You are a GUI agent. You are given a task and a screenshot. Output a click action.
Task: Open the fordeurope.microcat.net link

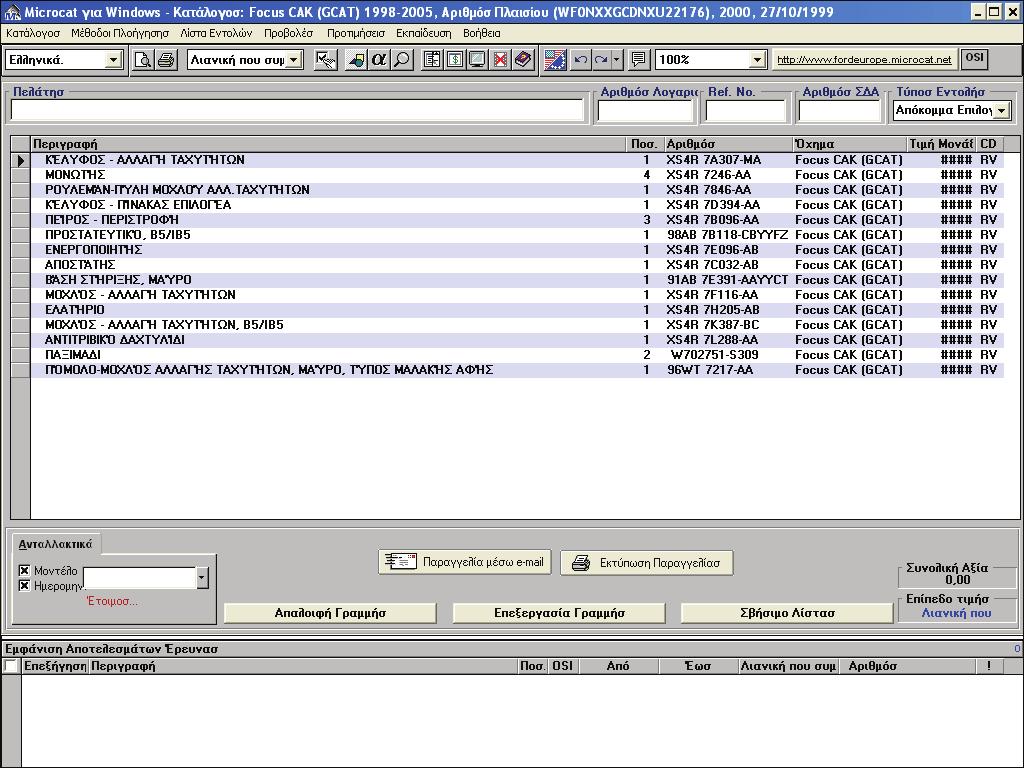pyautogui.click(x=864, y=59)
